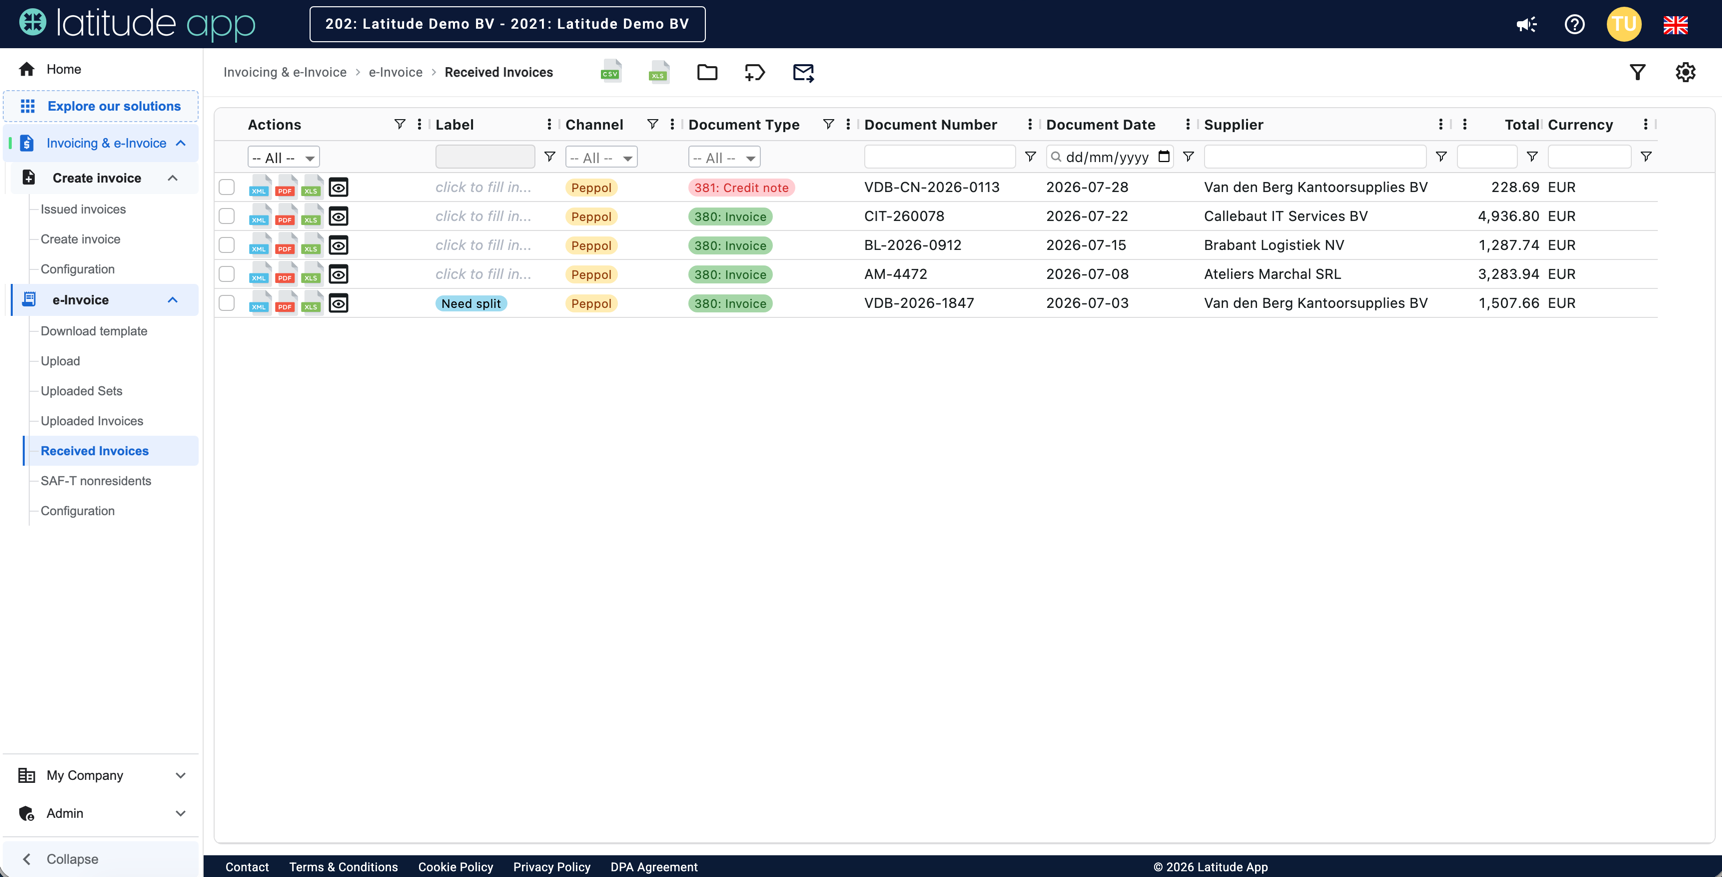Preview invoice VDB-CN-2026-0113 with eye icon

pos(339,187)
